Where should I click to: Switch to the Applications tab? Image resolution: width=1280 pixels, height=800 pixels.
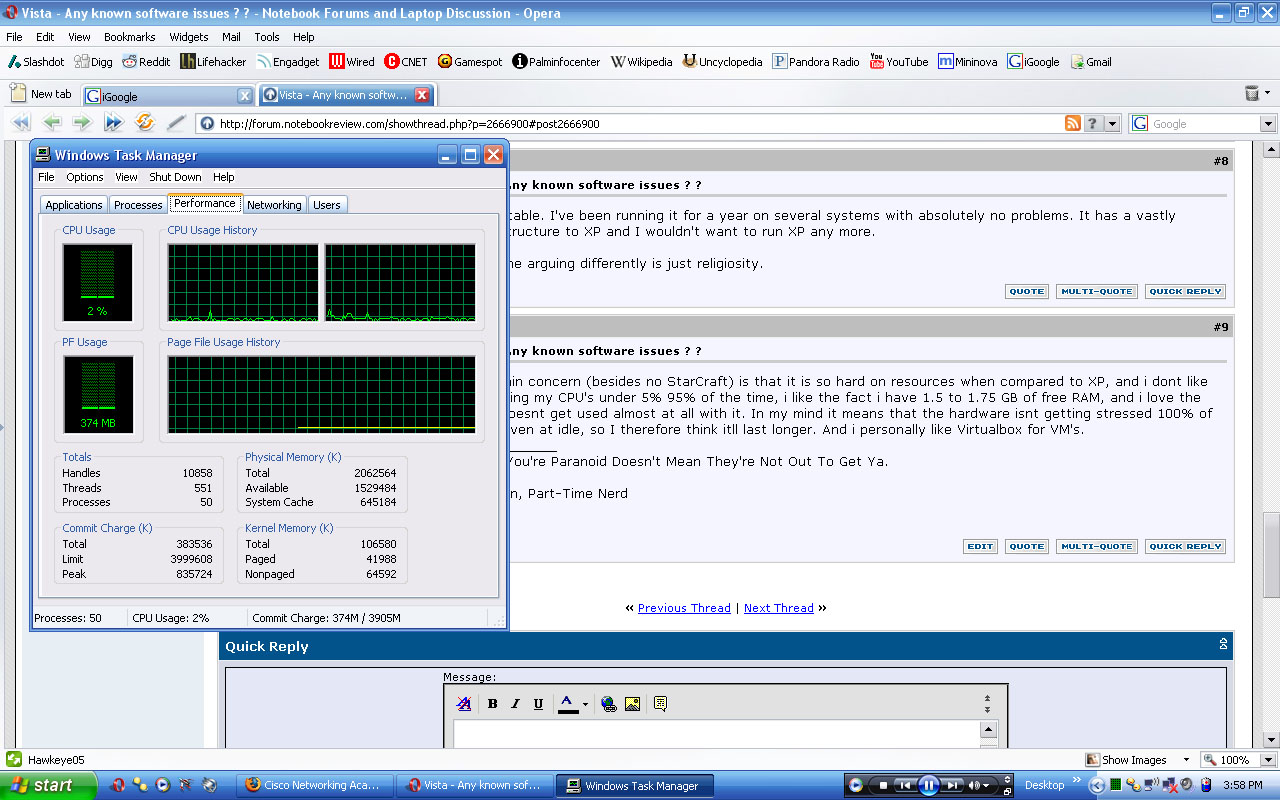(x=74, y=204)
